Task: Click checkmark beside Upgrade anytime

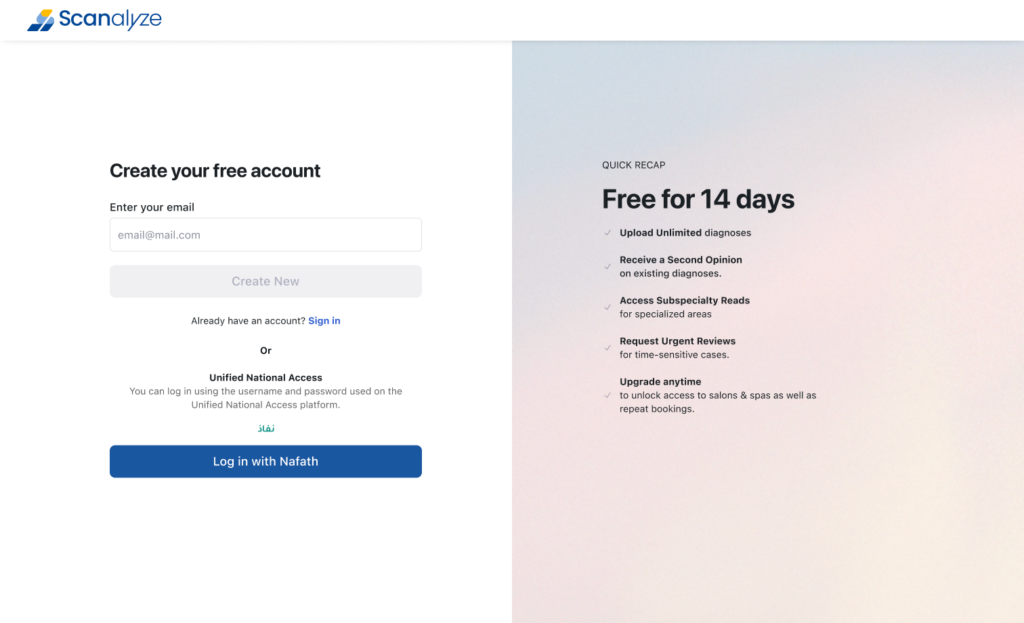Action: point(608,395)
